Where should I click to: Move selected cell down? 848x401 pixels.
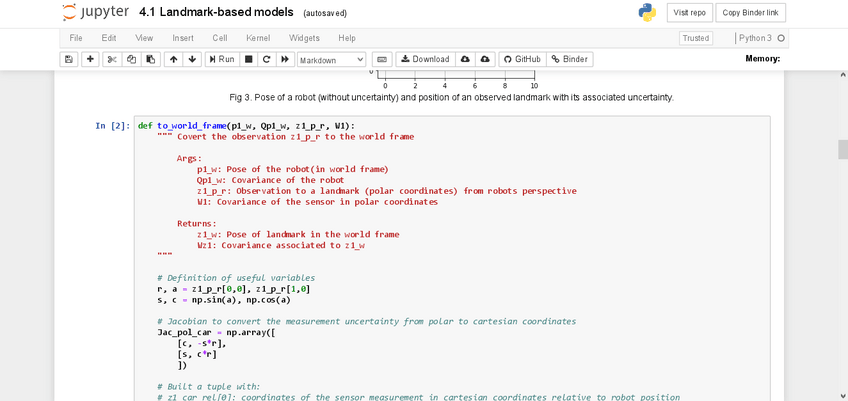[x=192, y=59]
